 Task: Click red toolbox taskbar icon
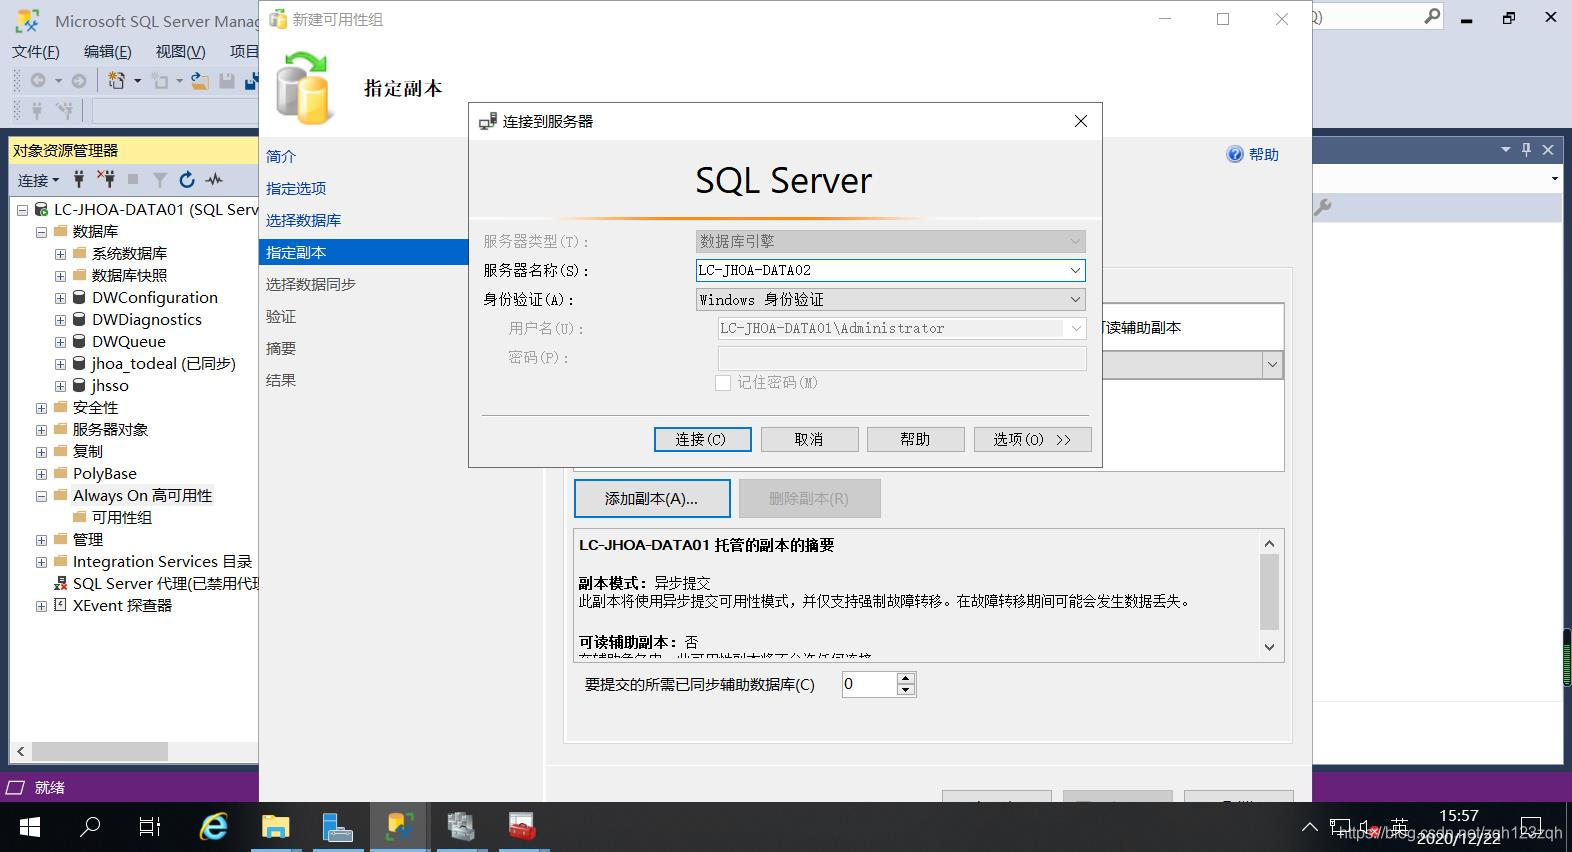[x=522, y=827]
